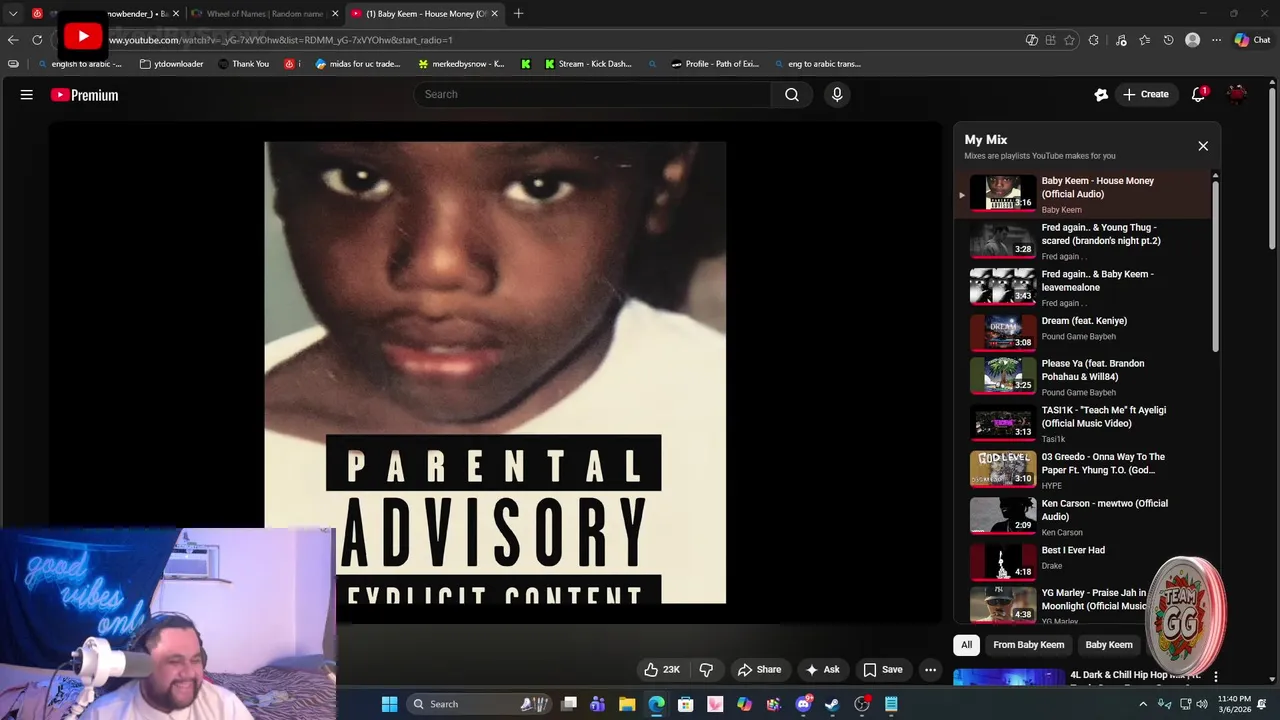The height and width of the screenshot is (720, 1280).
Task: Play Please Ya (feat. Brandon Pohahau & Will84)
Action: (1082, 377)
